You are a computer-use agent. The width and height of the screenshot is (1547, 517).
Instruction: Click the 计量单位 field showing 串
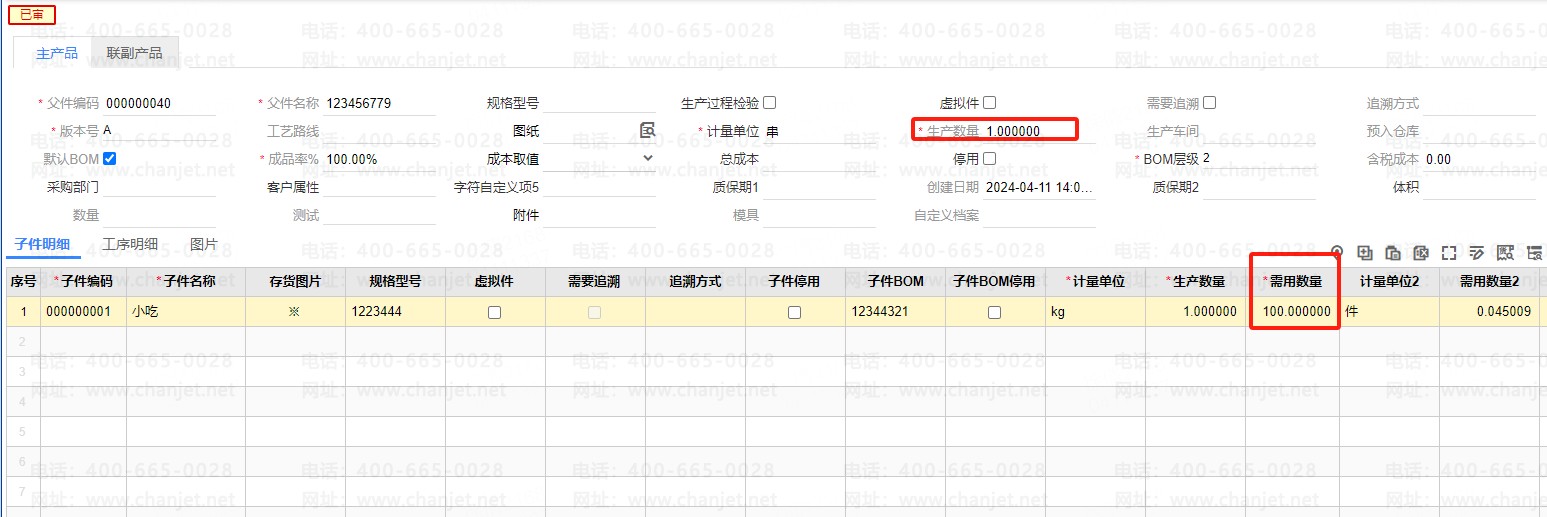pyautogui.click(x=820, y=131)
